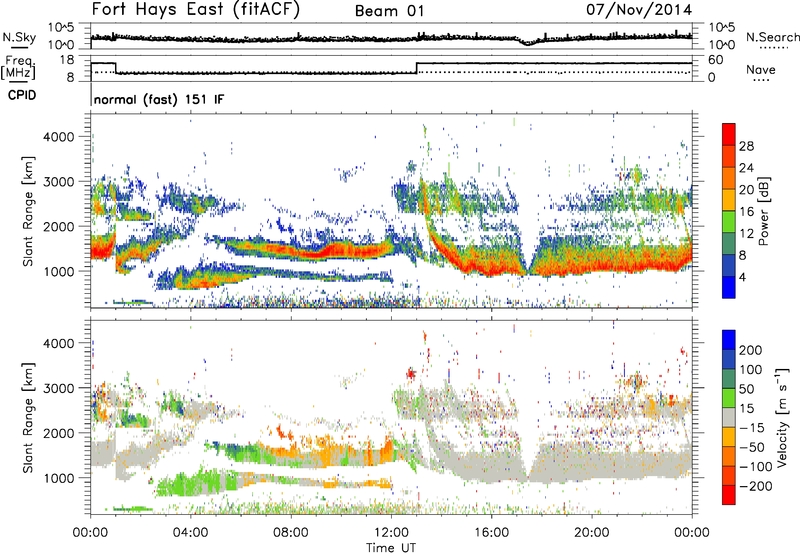800x554 pixels.
Task: Click '4000' on the power panel range axis
Action: 59,137
